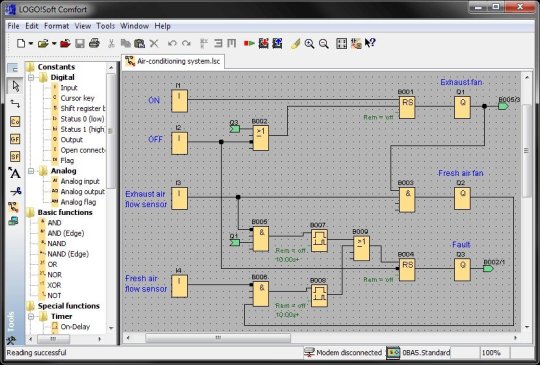The image size is (540, 365).
Task: Select the Air-conditioning system.lsc tab
Action: coord(173,62)
